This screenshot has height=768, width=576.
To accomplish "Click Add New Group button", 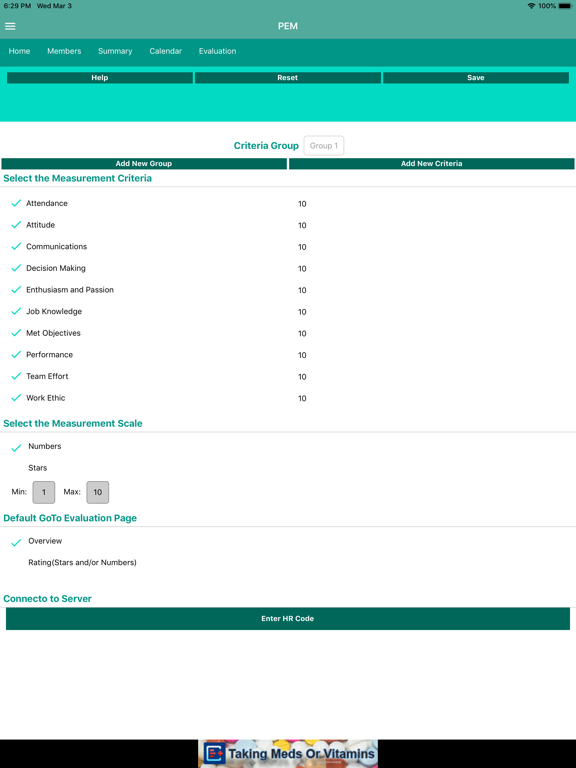I will [x=144, y=164].
